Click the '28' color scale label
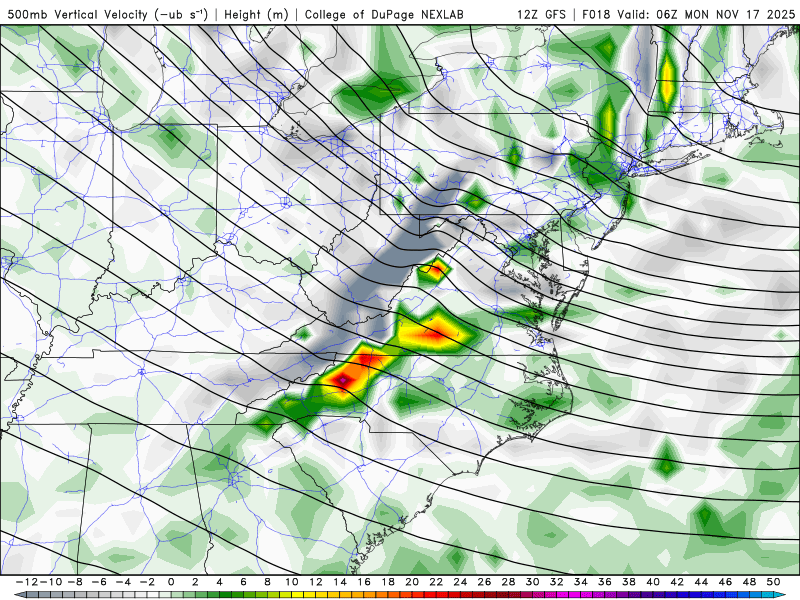Viewport: 800px width, 600px height. click(x=508, y=582)
